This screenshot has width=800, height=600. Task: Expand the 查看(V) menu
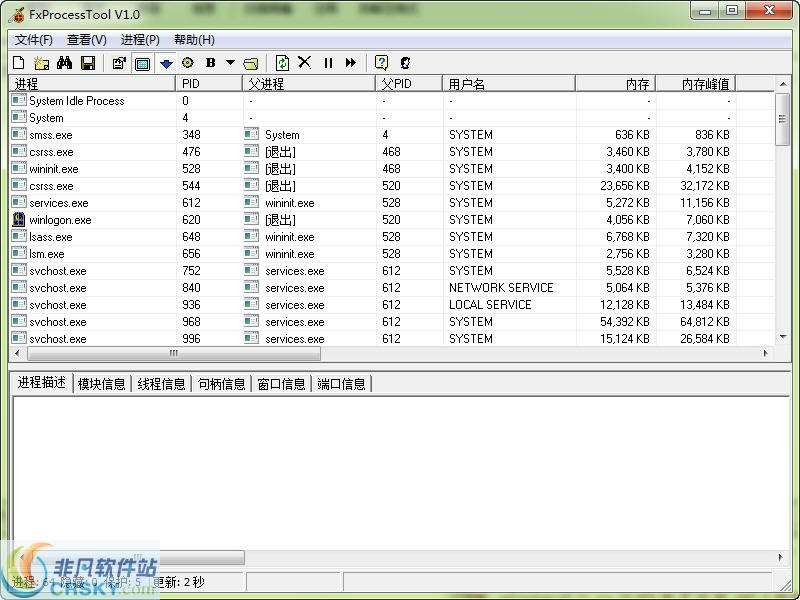pos(84,40)
